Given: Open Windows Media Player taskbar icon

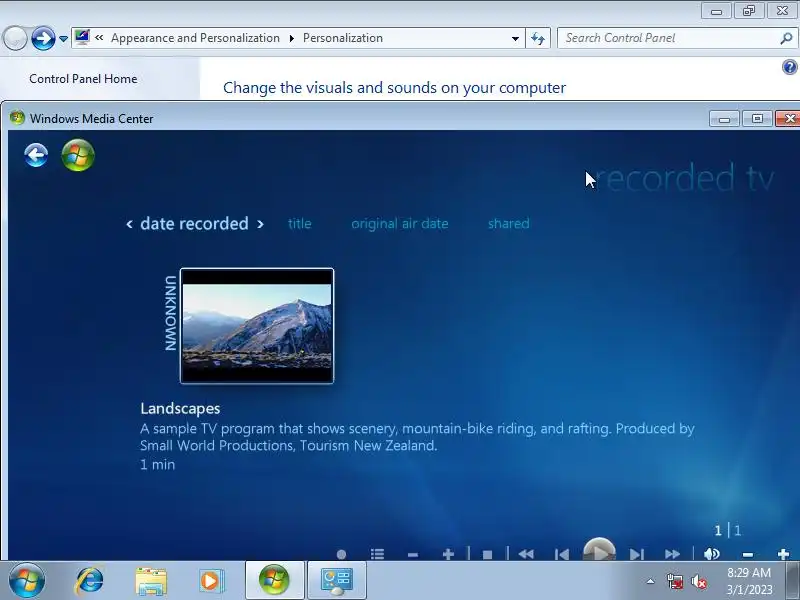Looking at the screenshot, I should click(211, 581).
